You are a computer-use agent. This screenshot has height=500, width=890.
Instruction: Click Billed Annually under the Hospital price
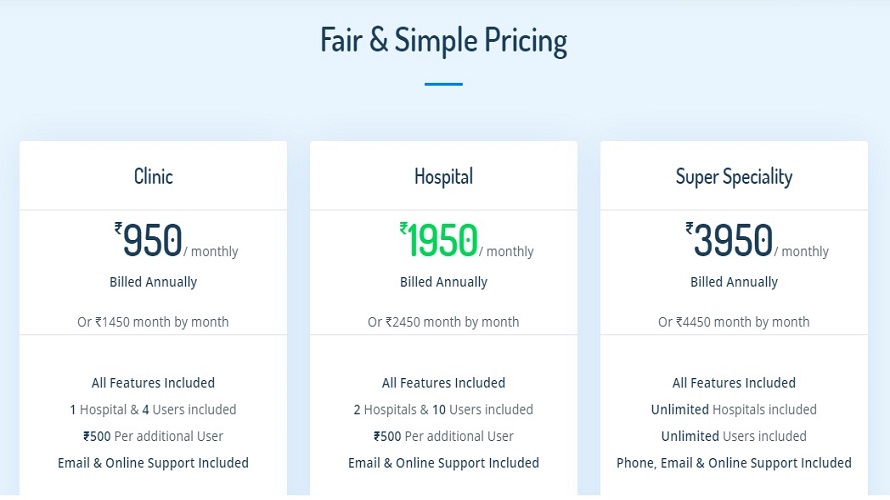click(444, 282)
